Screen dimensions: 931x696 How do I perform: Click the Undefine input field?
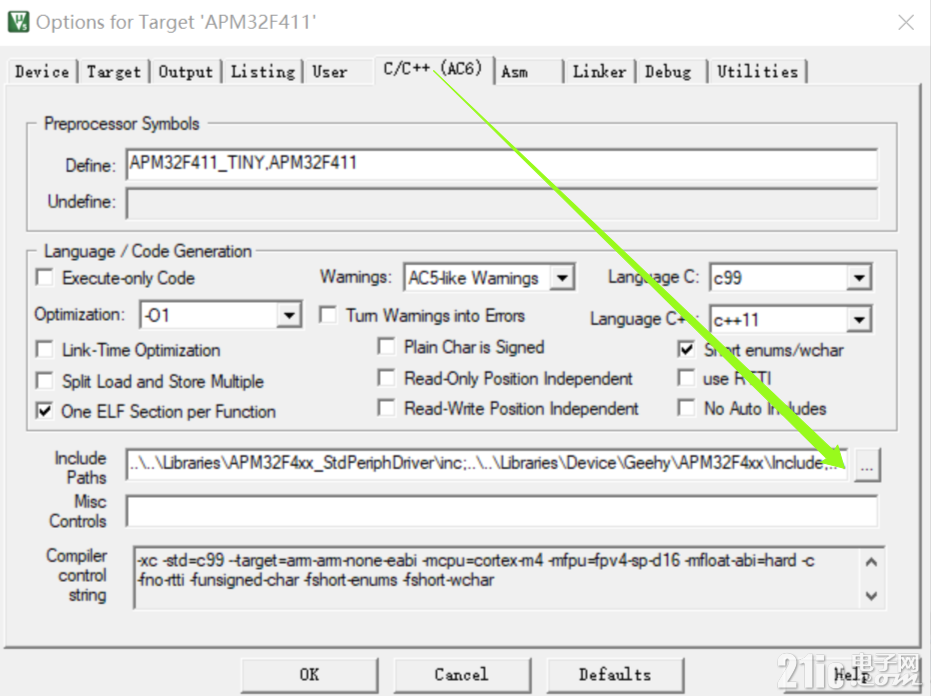(x=501, y=203)
